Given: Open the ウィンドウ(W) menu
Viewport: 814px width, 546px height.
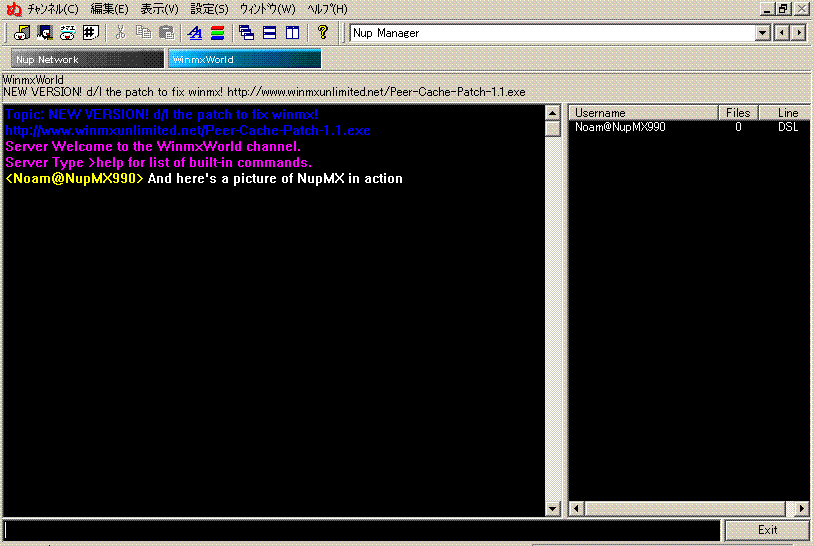Looking at the screenshot, I should pos(267,9).
